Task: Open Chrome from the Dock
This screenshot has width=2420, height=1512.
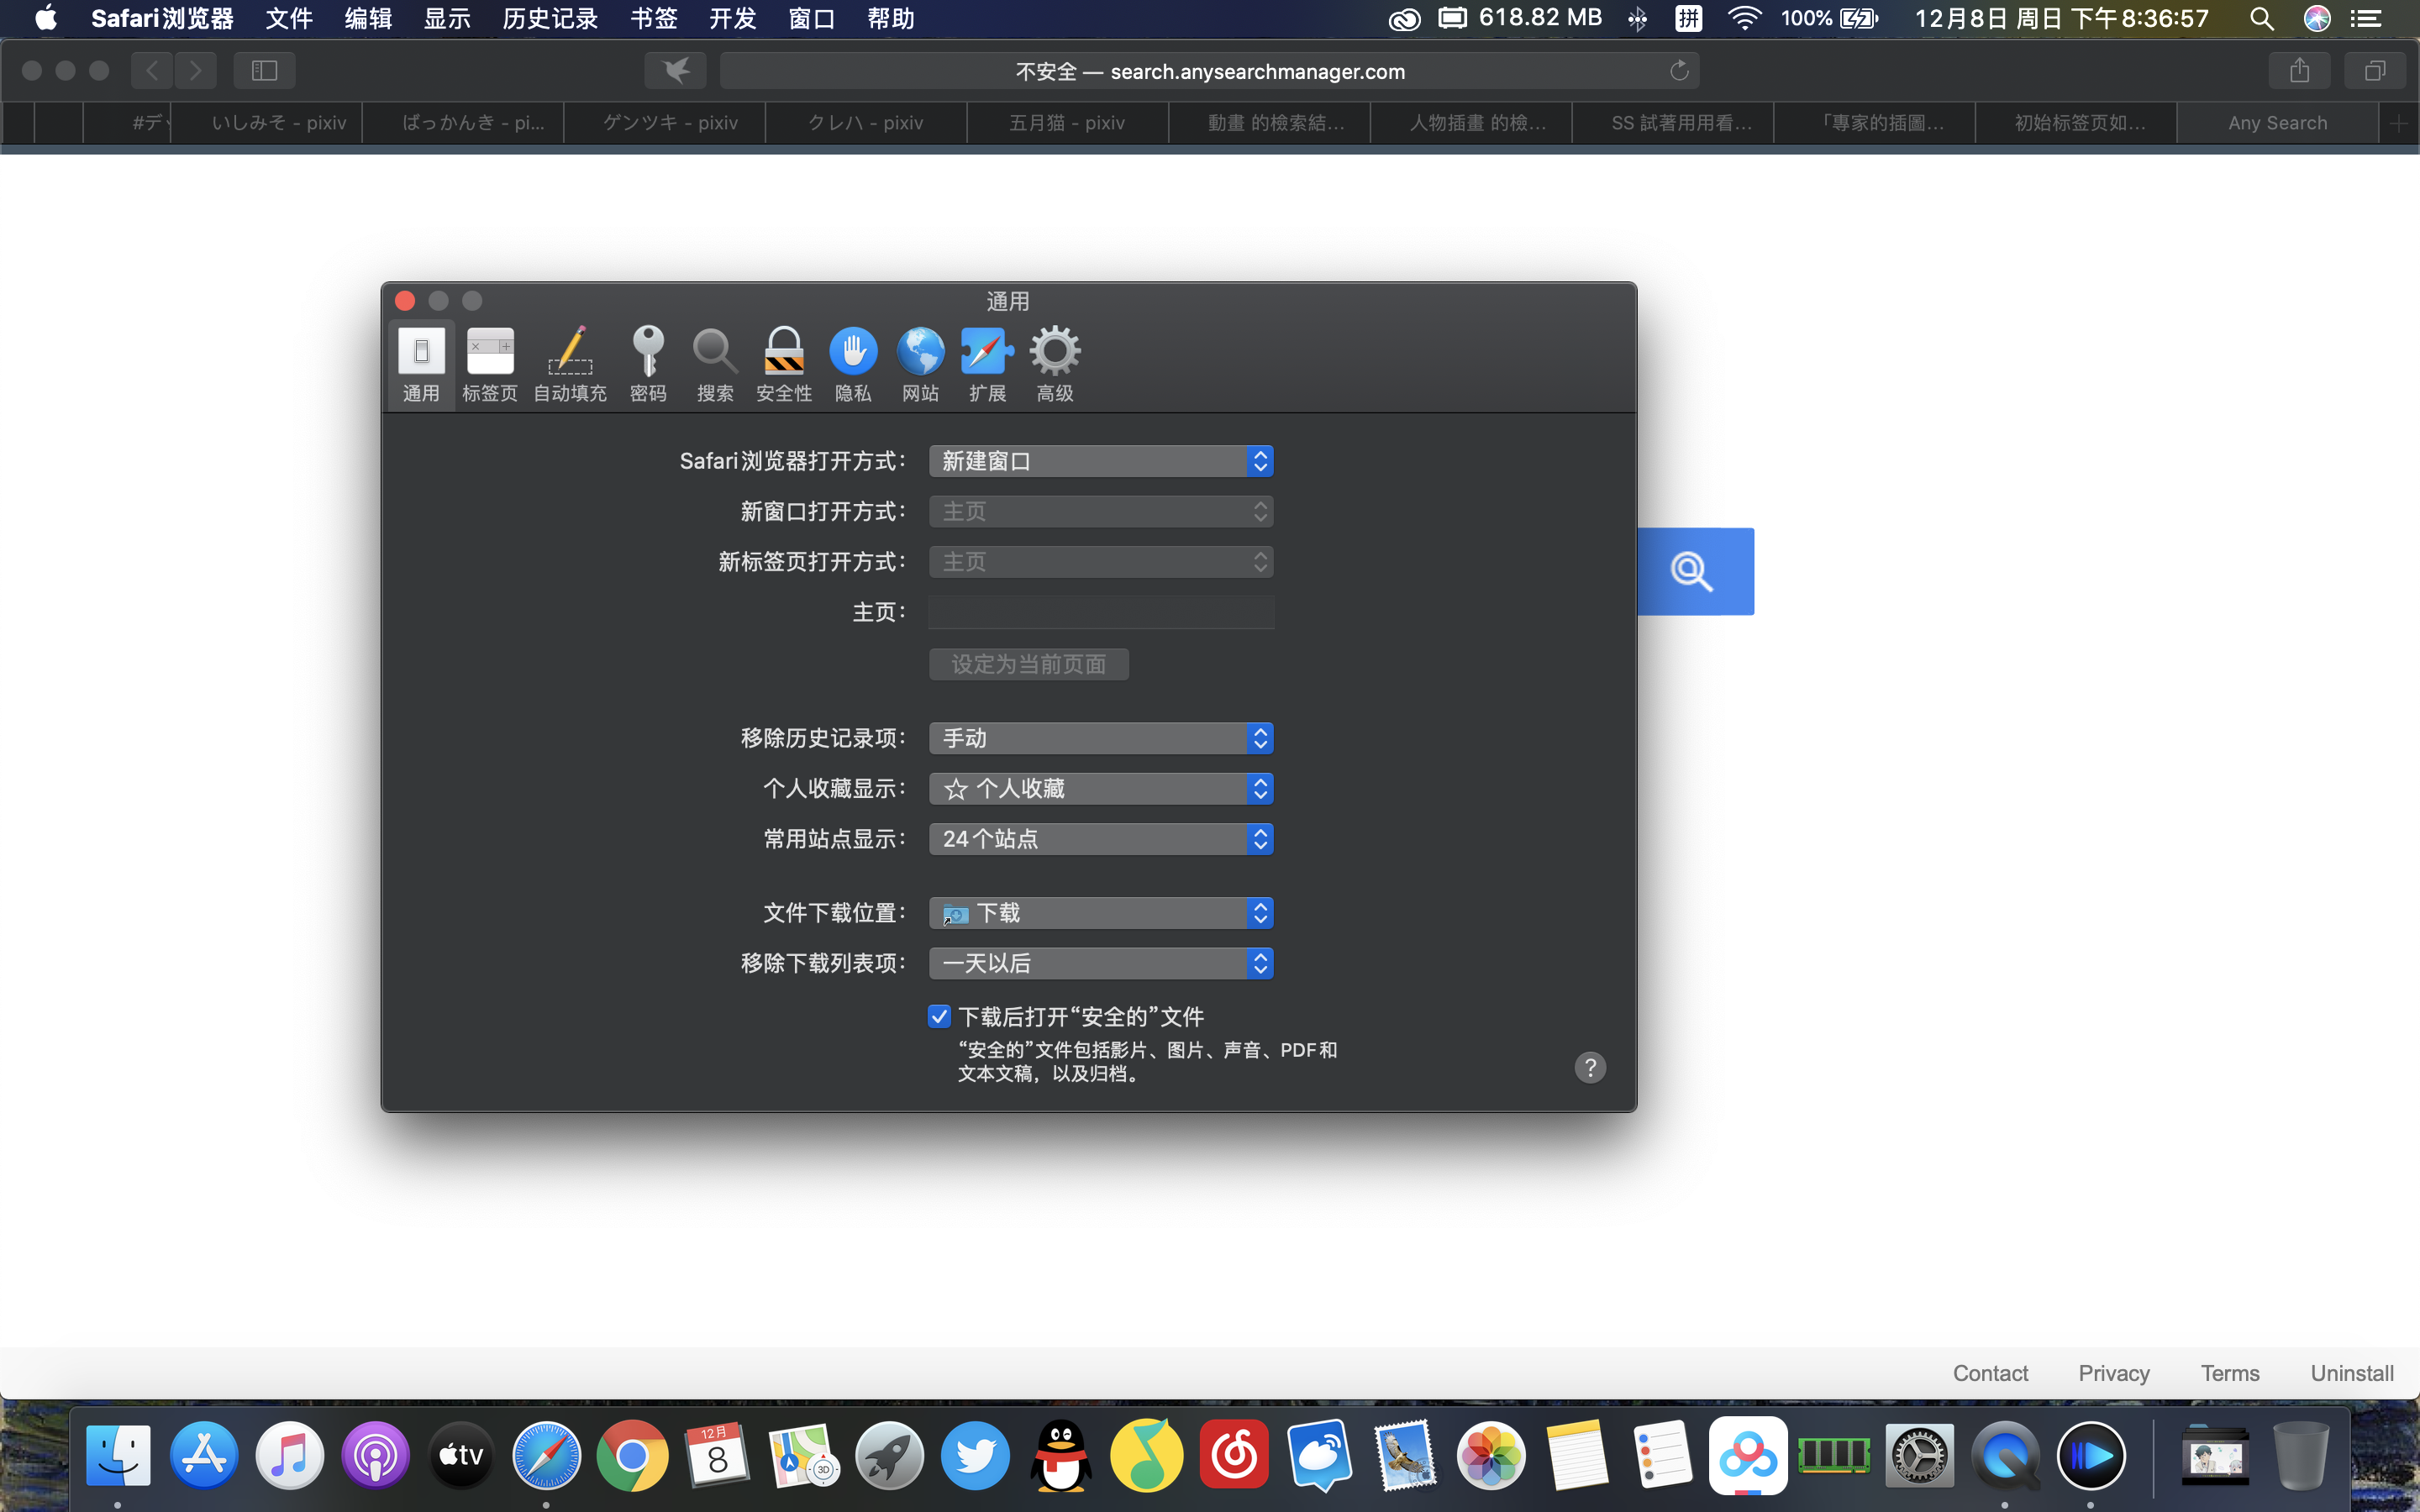Action: [632, 1456]
